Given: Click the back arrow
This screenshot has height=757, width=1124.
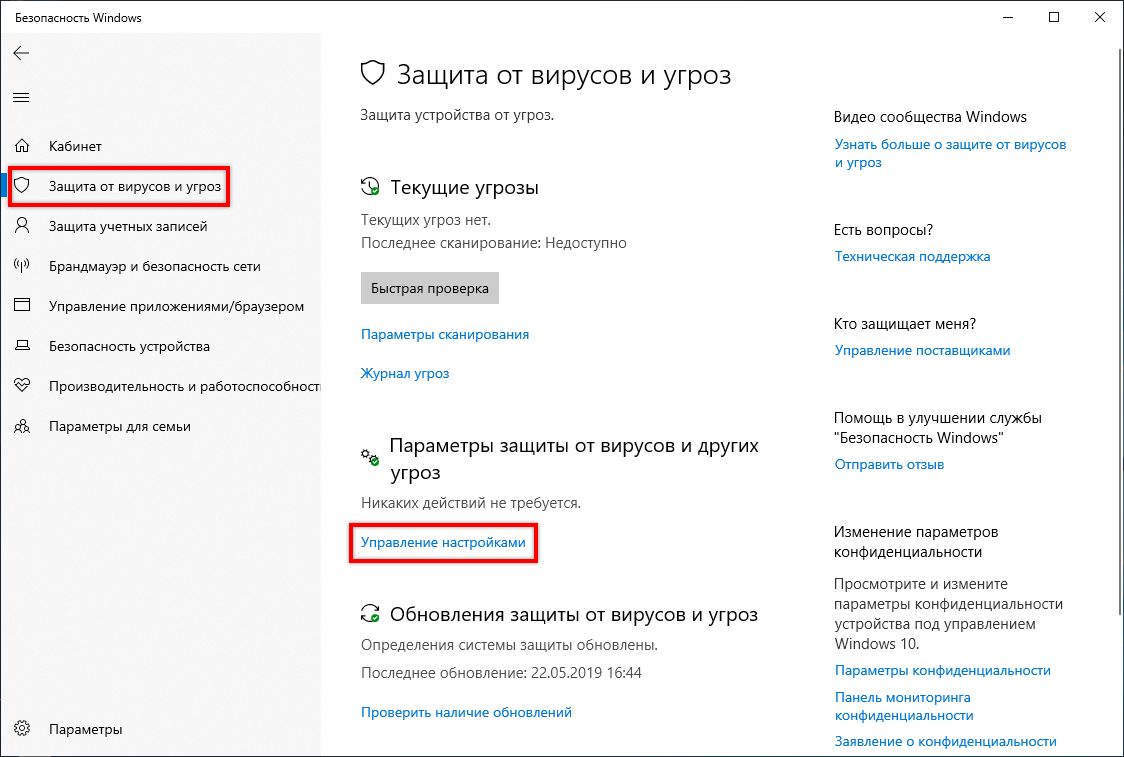Looking at the screenshot, I should (20, 54).
